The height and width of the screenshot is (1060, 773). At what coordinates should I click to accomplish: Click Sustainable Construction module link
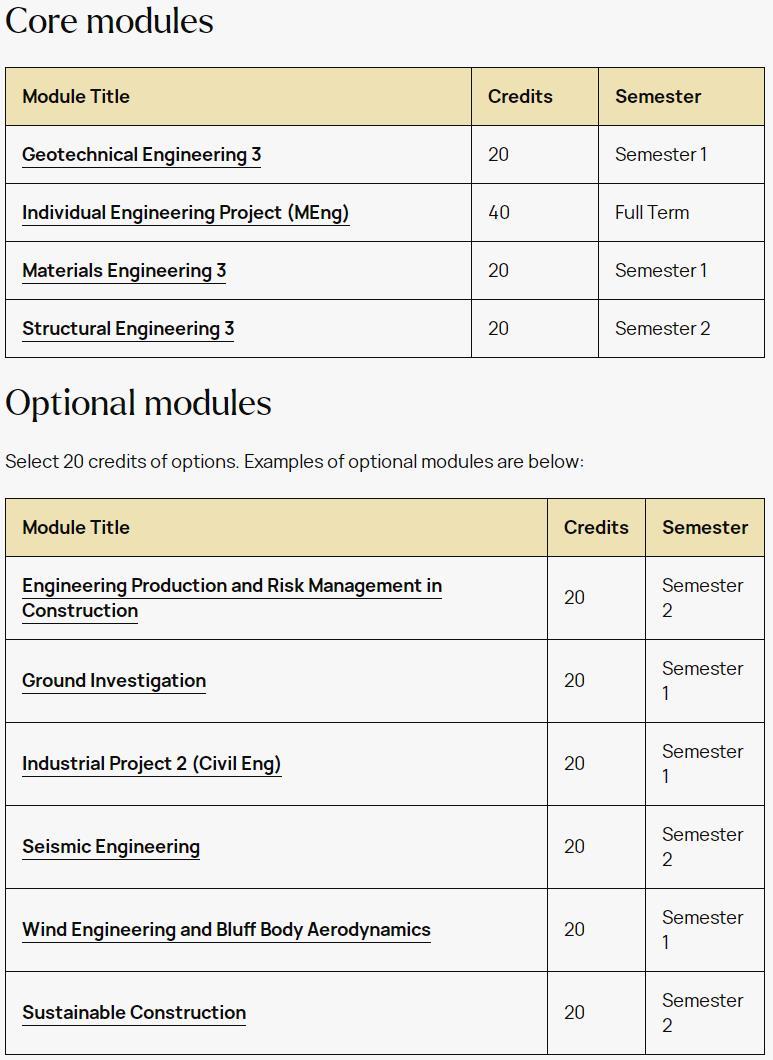(x=134, y=1013)
